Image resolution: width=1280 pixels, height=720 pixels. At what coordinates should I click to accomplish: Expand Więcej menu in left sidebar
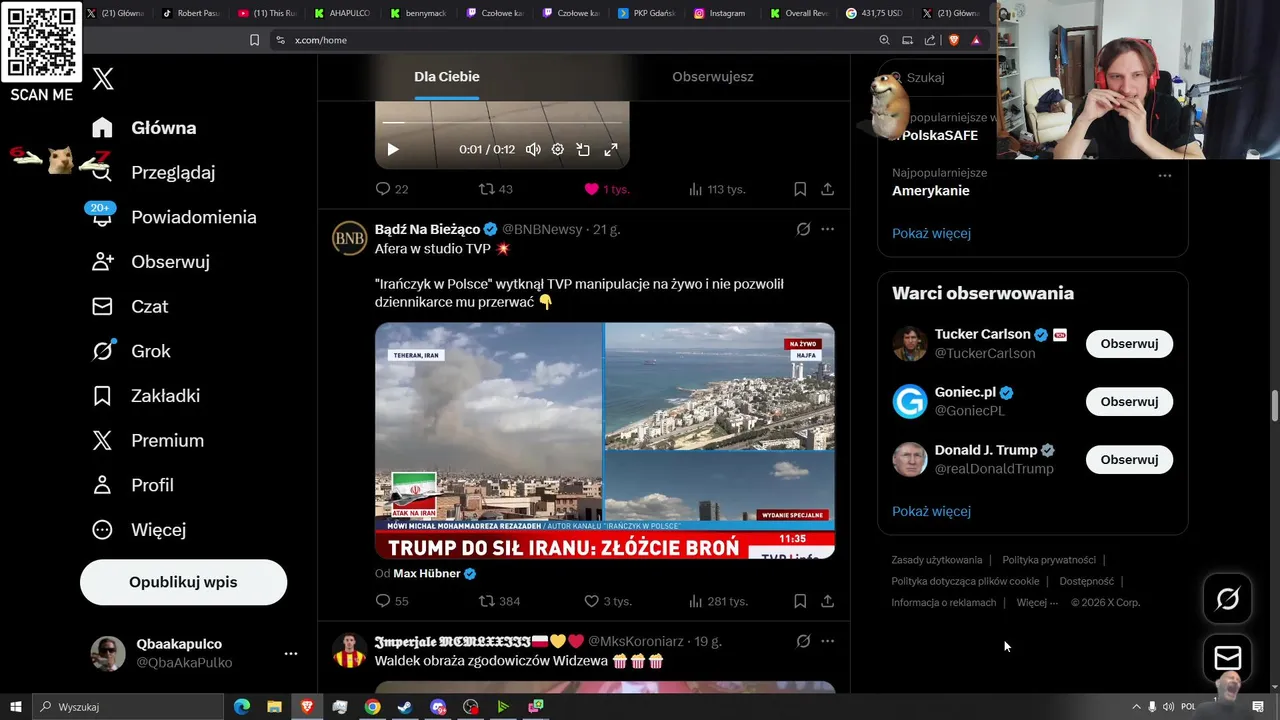click(x=139, y=530)
